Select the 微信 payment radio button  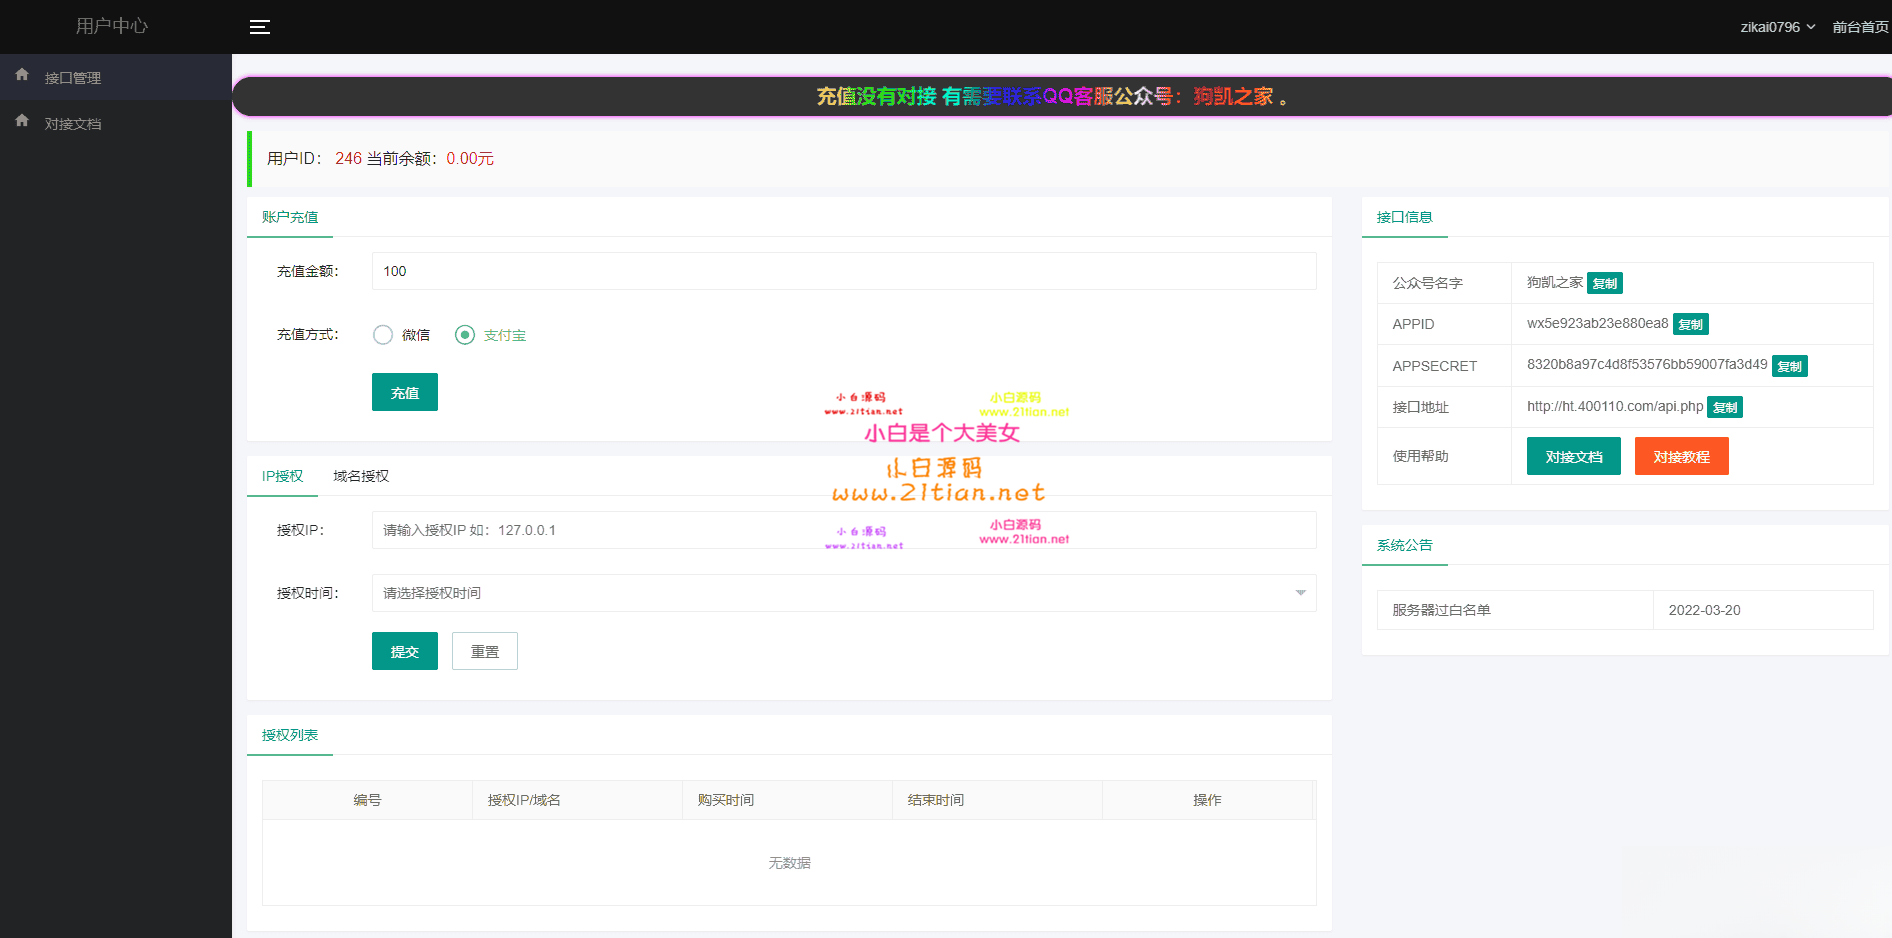(382, 334)
